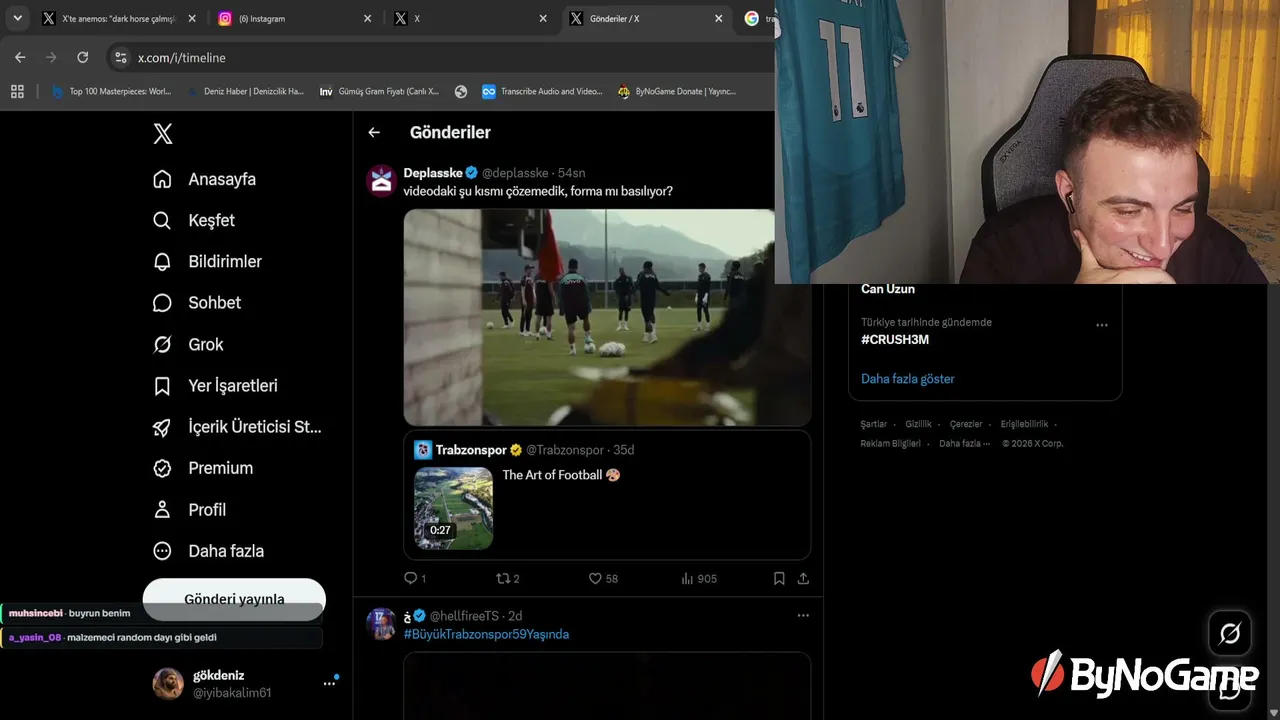Close the Gönderiler / X tab
Image resolution: width=1280 pixels, height=720 pixels.
(x=719, y=18)
